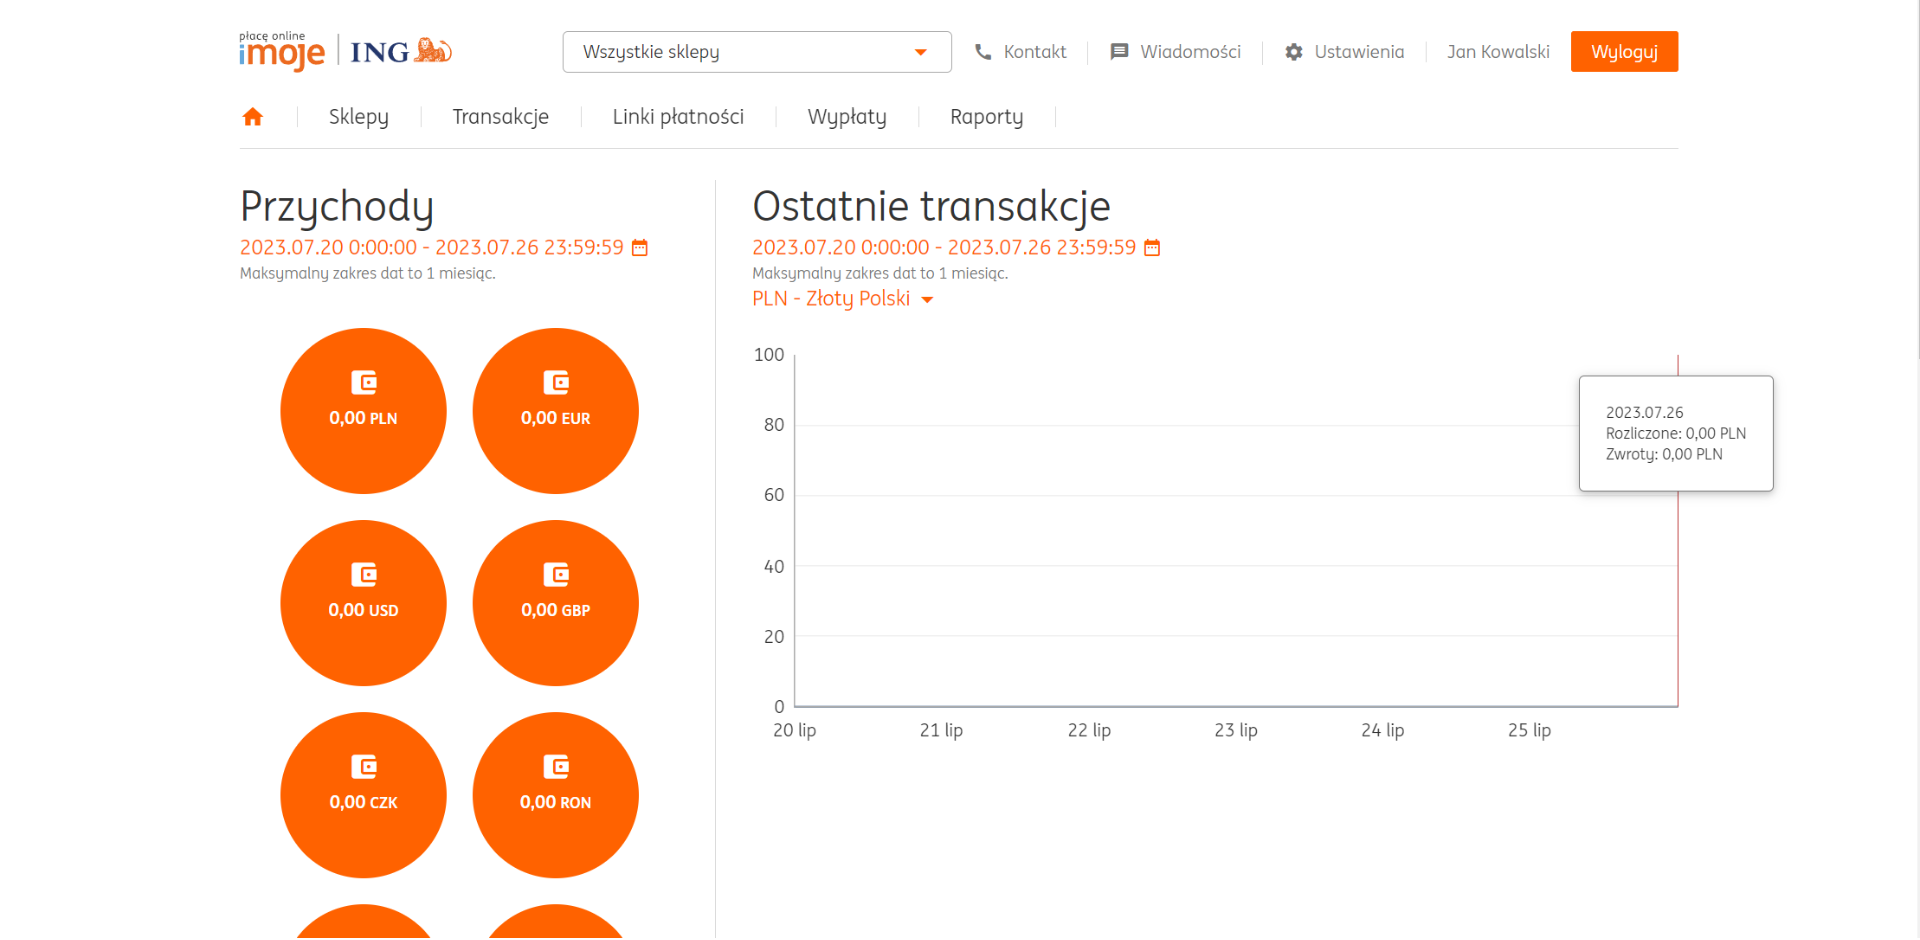Open the Kontakt link

(x=1035, y=52)
